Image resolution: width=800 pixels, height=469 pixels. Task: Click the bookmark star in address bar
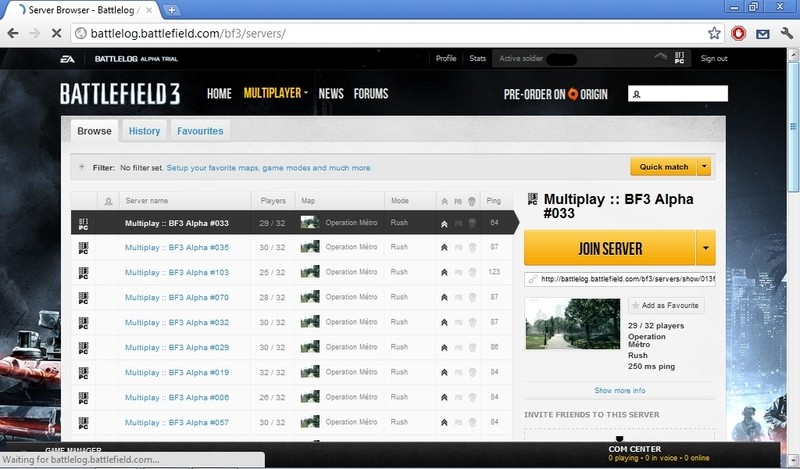714,33
